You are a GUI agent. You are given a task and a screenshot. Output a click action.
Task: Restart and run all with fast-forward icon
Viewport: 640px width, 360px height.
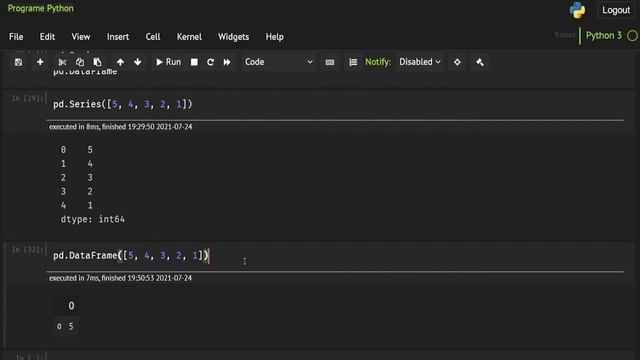pyautogui.click(x=227, y=62)
